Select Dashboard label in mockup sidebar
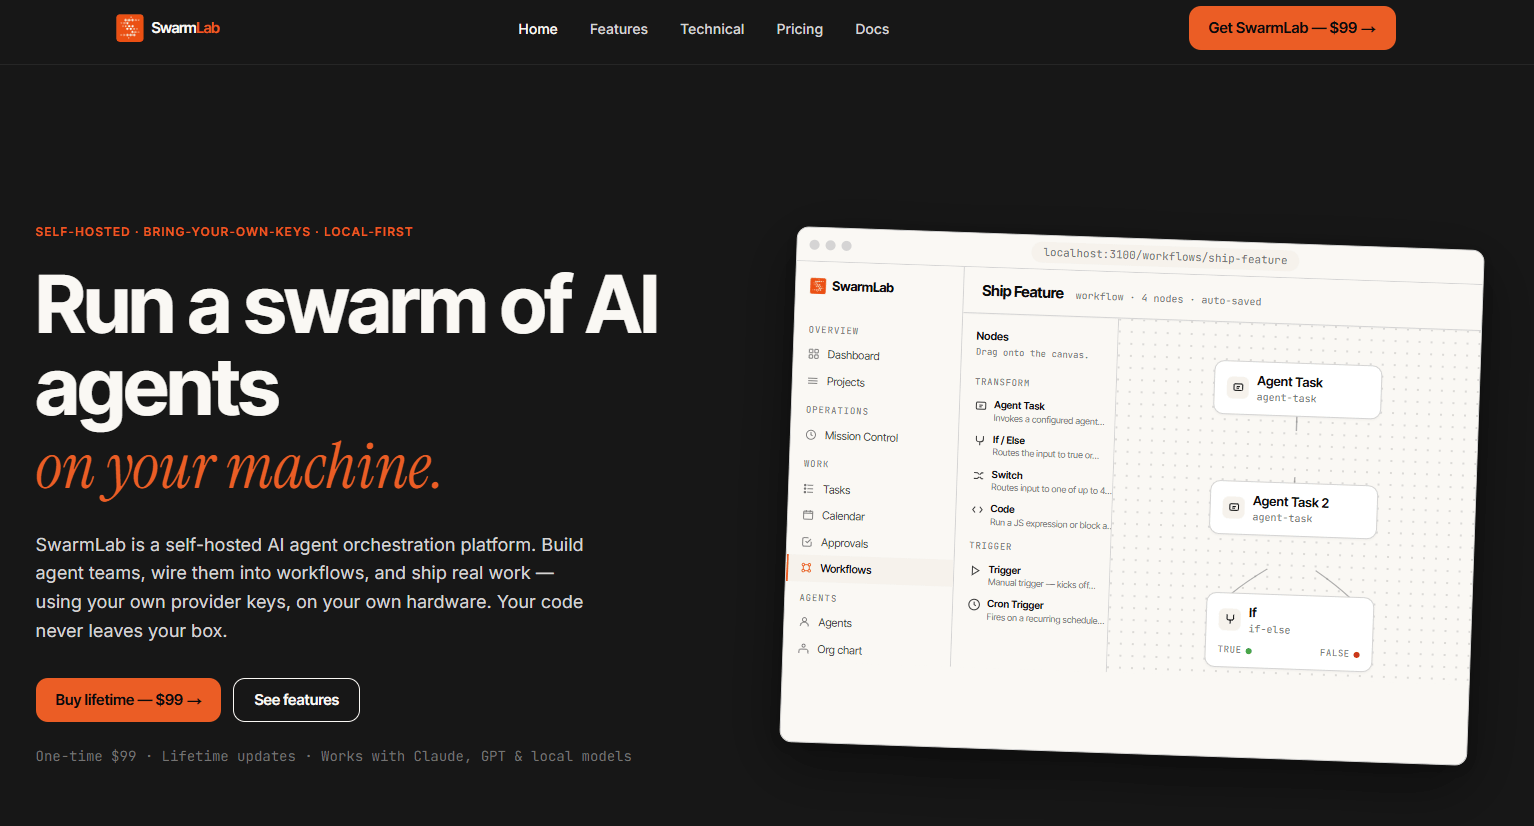Screen dimensions: 1534x826 click(853, 355)
